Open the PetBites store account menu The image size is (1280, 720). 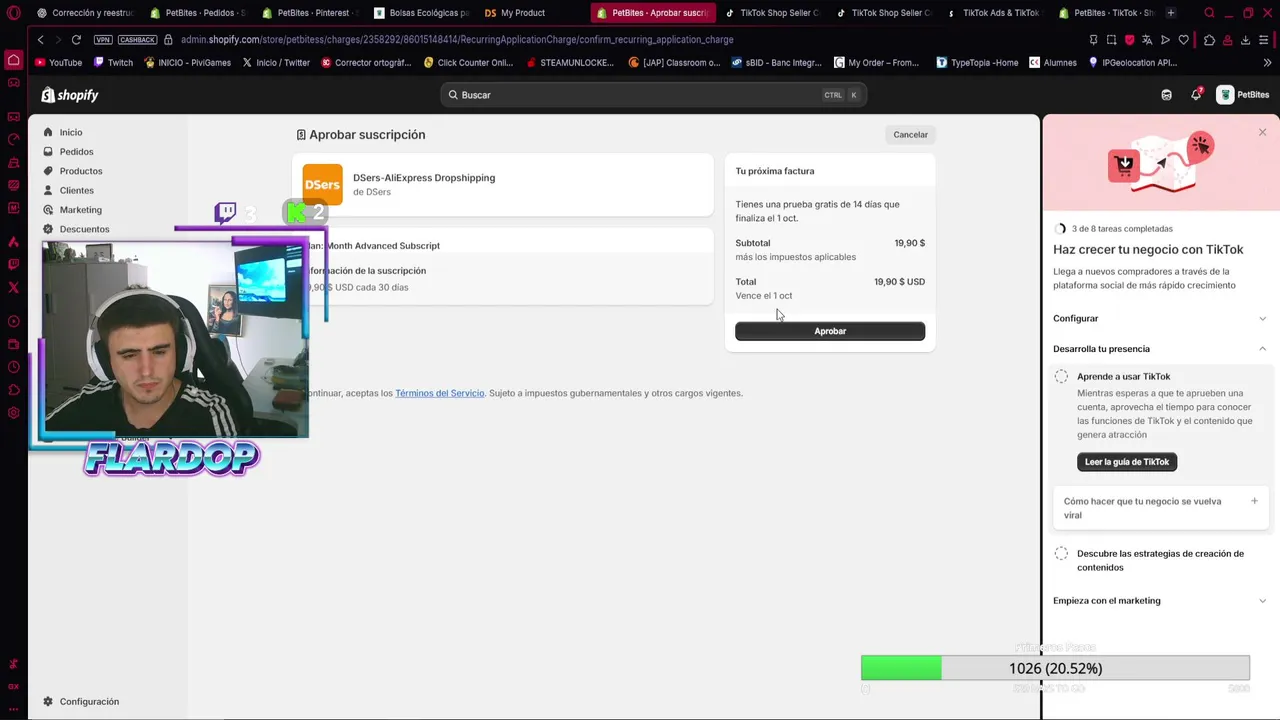[x=1243, y=95]
